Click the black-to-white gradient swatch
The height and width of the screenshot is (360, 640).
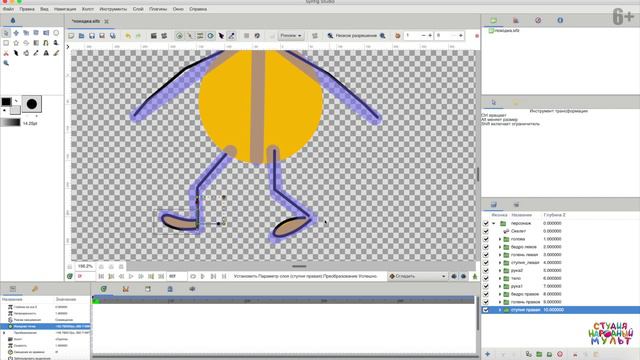coord(11,122)
